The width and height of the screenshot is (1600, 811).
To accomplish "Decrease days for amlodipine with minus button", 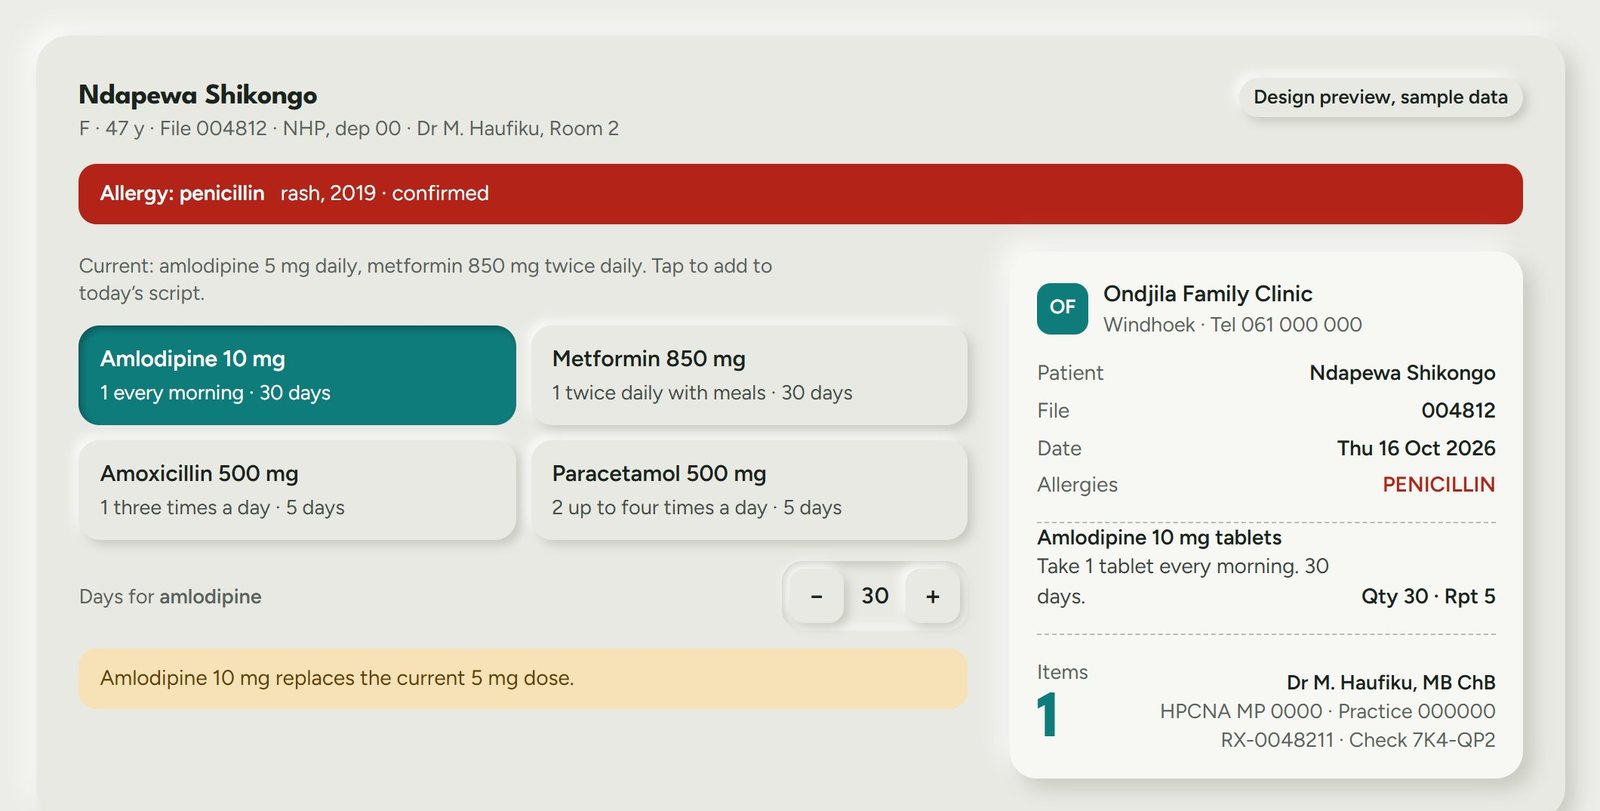I will 816,596.
